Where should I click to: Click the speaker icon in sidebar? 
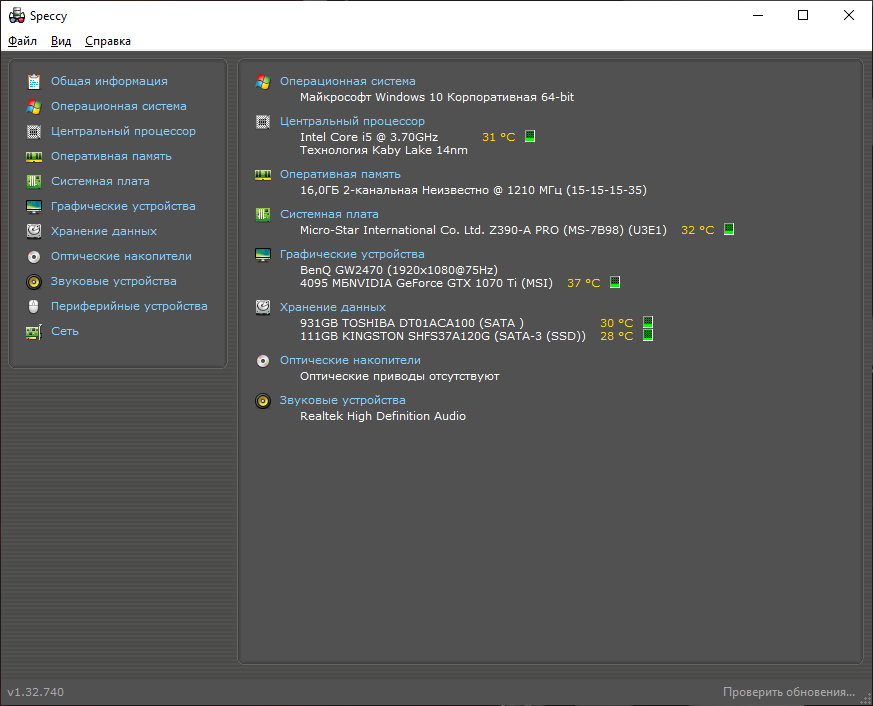point(34,282)
